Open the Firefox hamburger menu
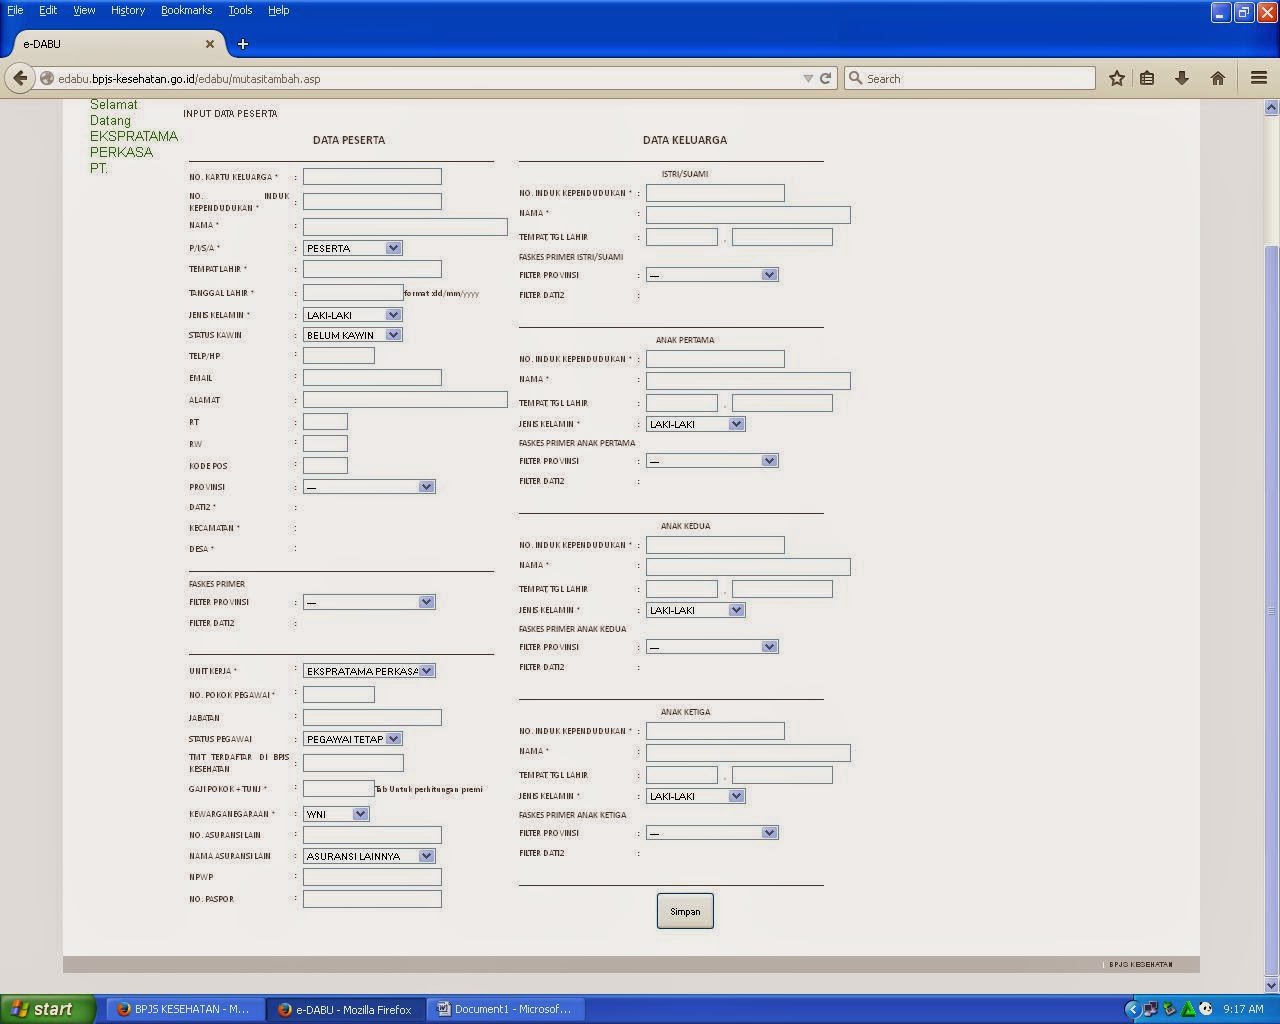Image resolution: width=1280 pixels, height=1024 pixels. coord(1259,78)
